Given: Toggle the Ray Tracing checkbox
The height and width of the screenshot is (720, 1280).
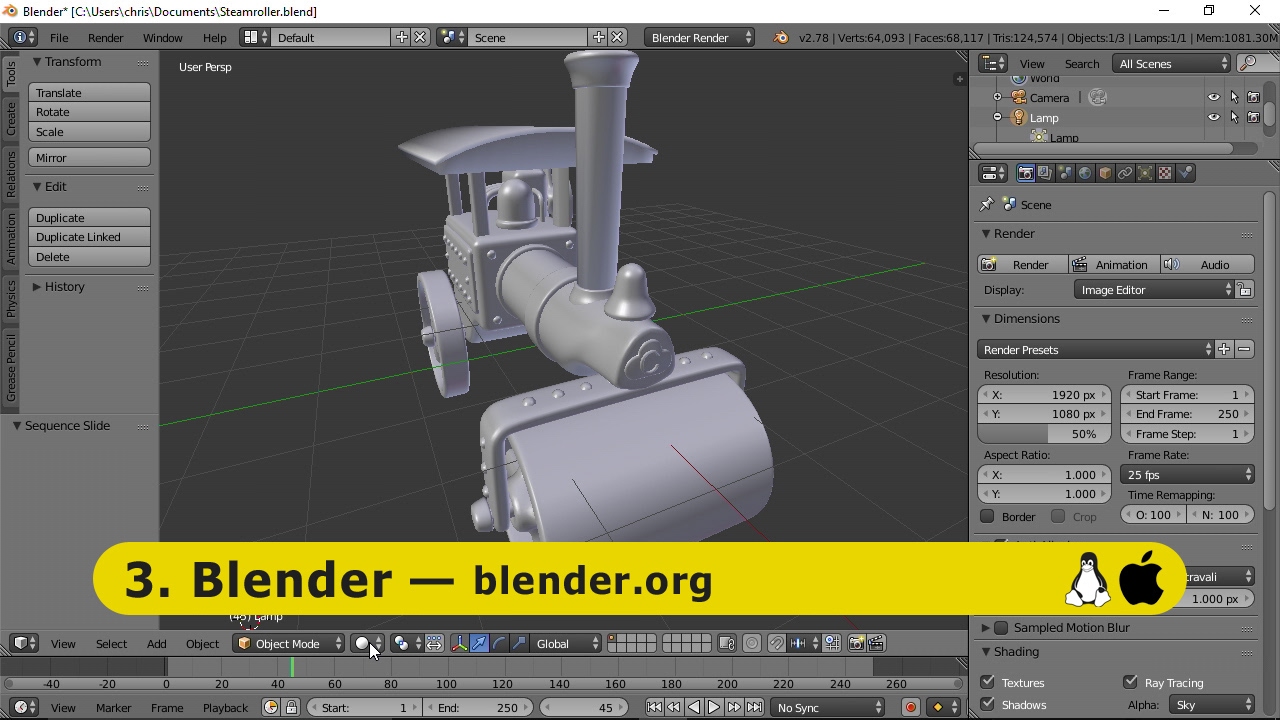Looking at the screenshot, I should tap(1130, 682).
